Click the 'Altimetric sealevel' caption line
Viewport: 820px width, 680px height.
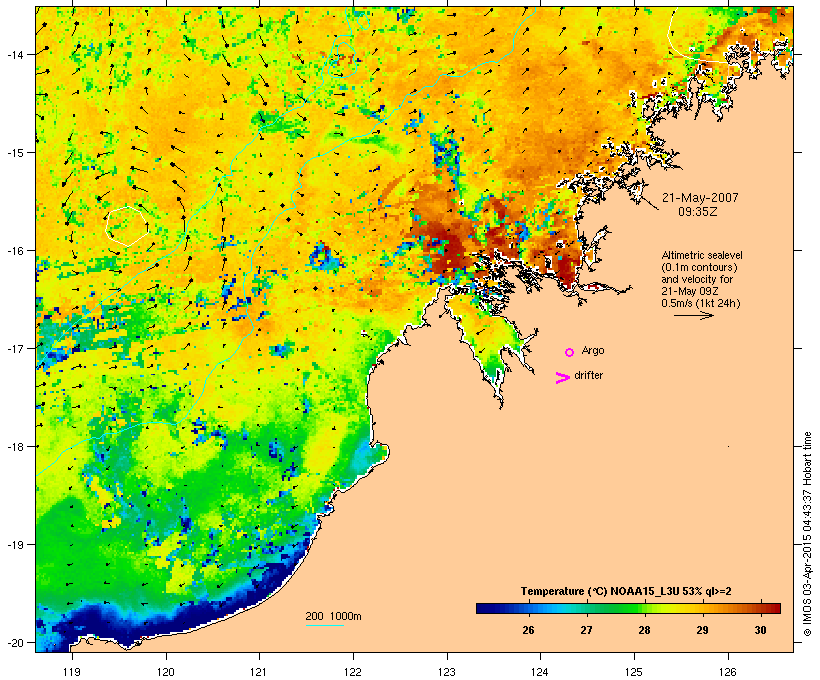702,255
